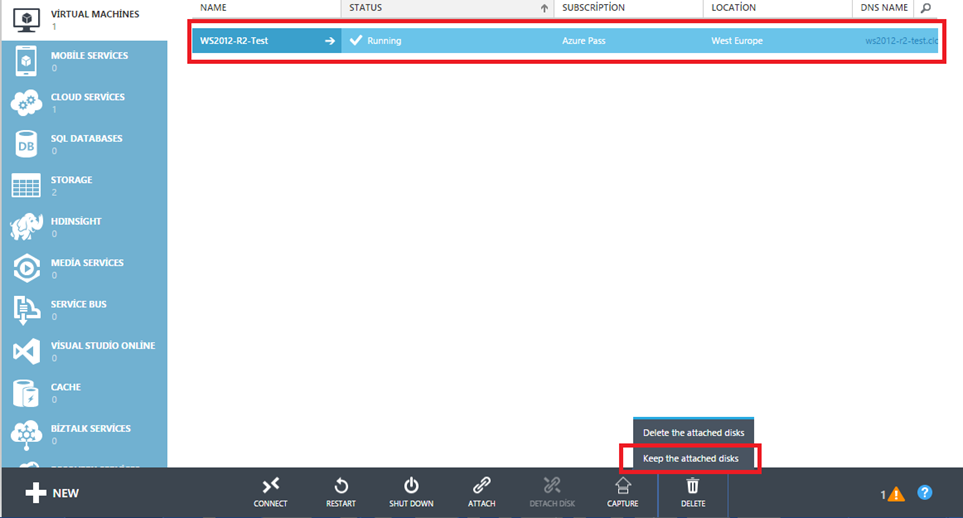Sort by the Status column header
963x518 pixels.
(x=365, y=7)
